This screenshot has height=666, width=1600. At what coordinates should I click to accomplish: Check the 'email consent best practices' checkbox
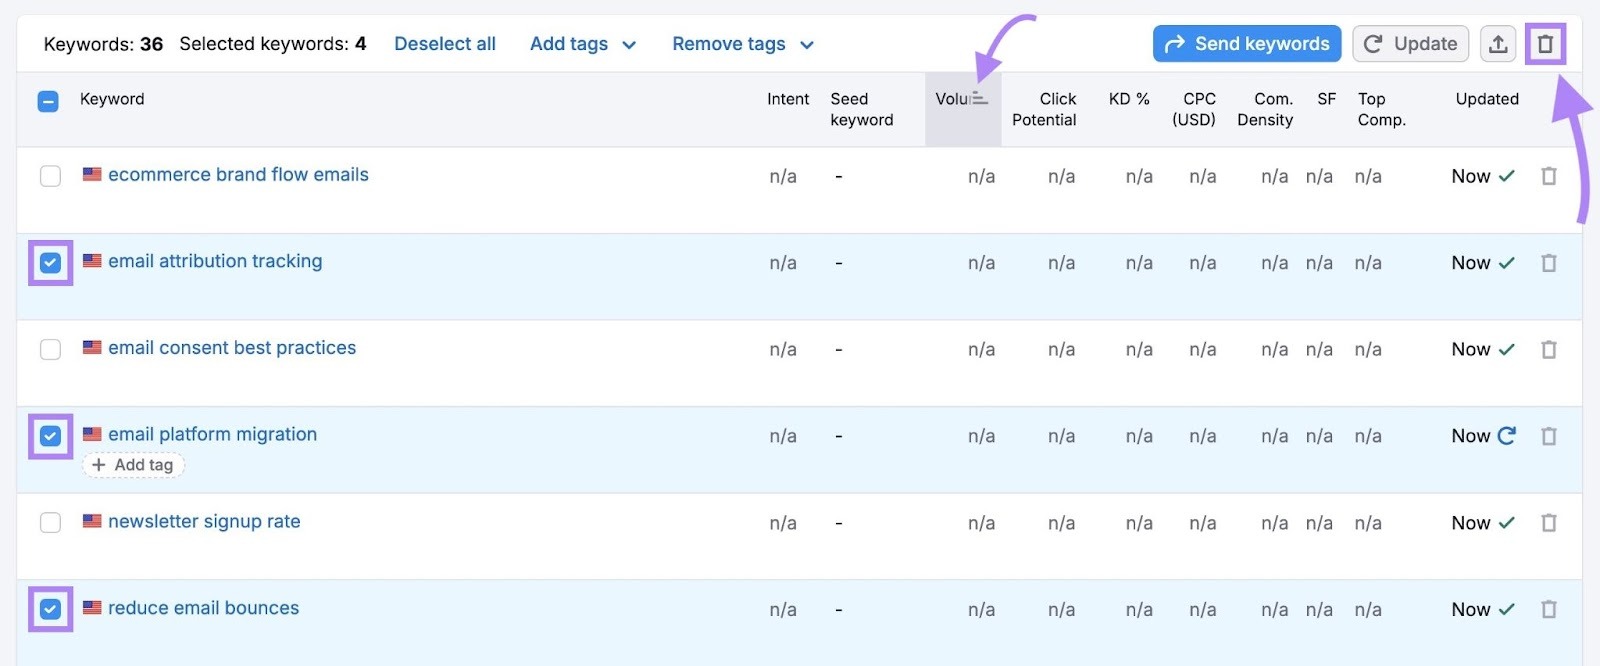pyautogui.click(x=50, y=350)
